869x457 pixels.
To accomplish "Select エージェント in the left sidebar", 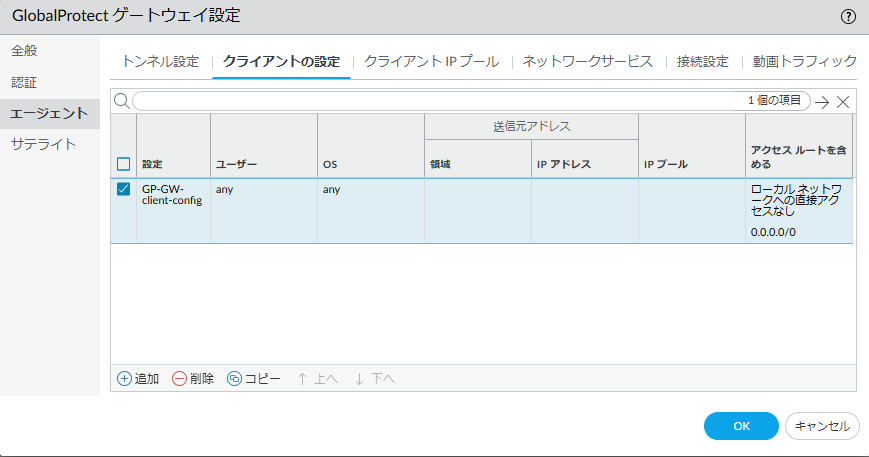I will pos(50,114).
